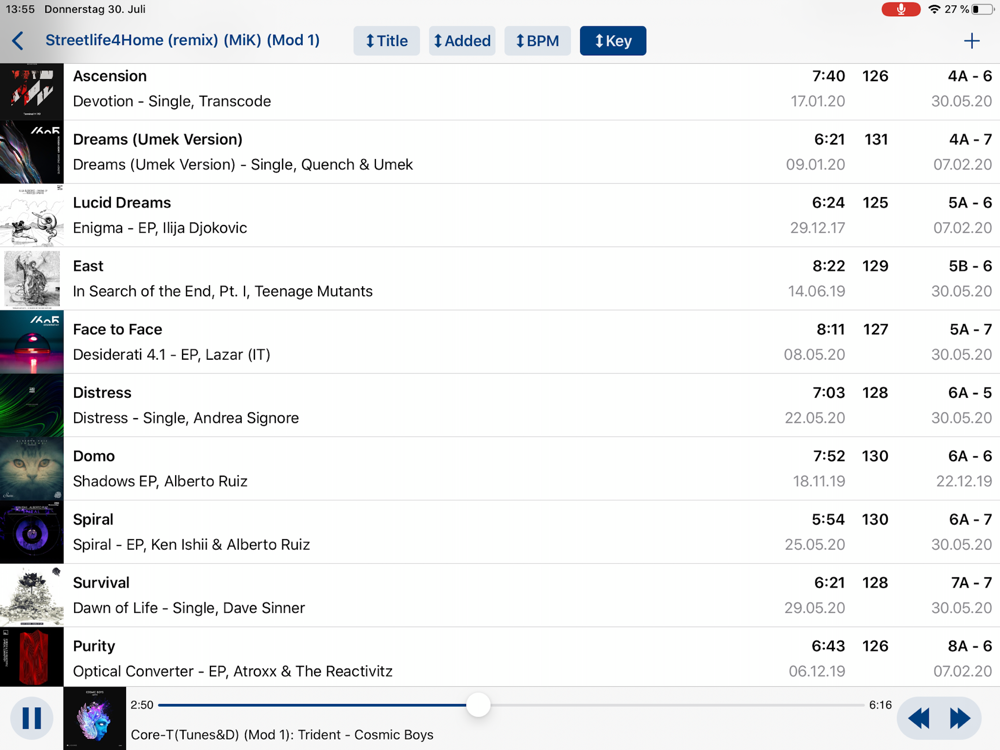Sort the playlist by BPM
The height and width of the screenshot is (750, 1000).
coord(537,41)
